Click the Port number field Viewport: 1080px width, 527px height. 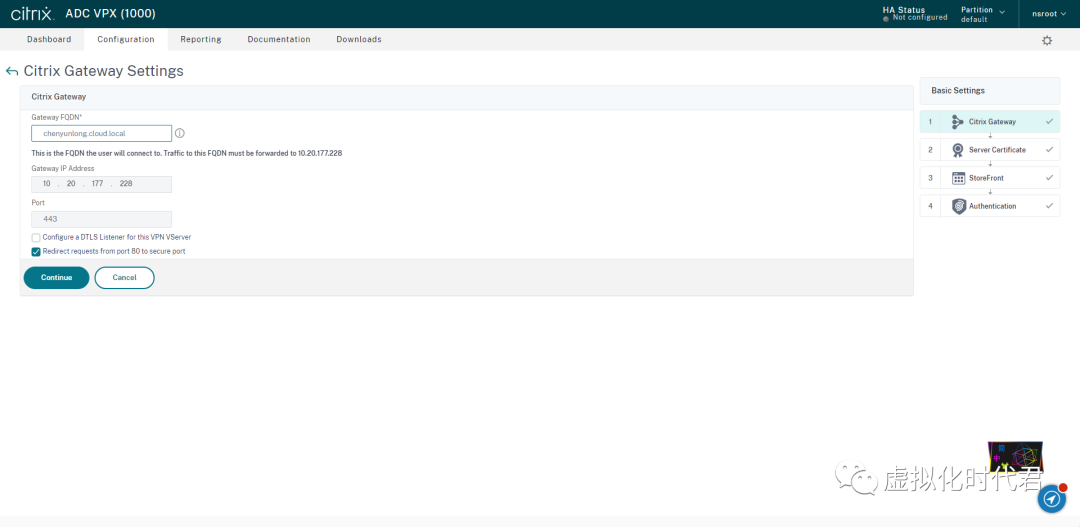tap(101, 219)
